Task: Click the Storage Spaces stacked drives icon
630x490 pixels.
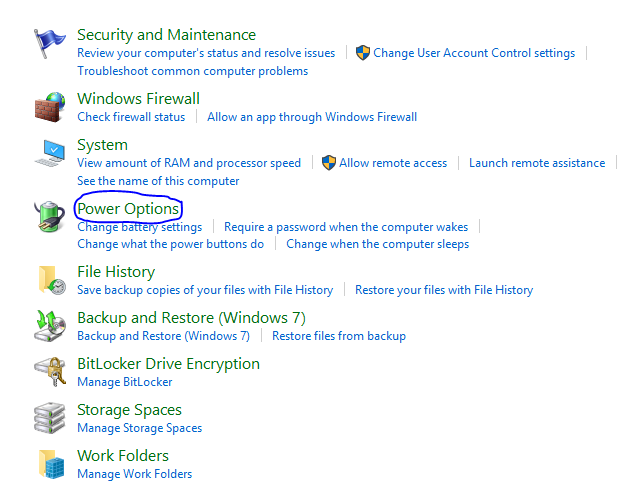Action: 50,418
